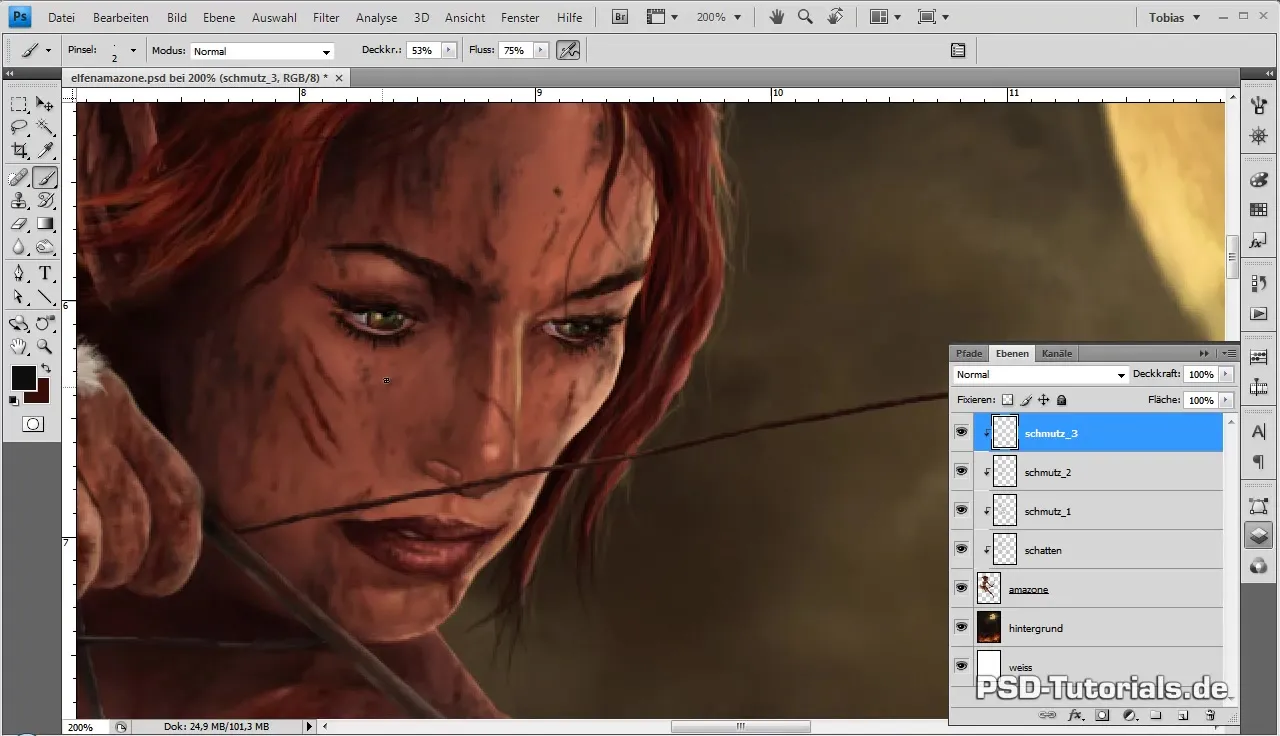Toggle Quick Mask mode
The image size is (1280, 736).
click(32, 424)
